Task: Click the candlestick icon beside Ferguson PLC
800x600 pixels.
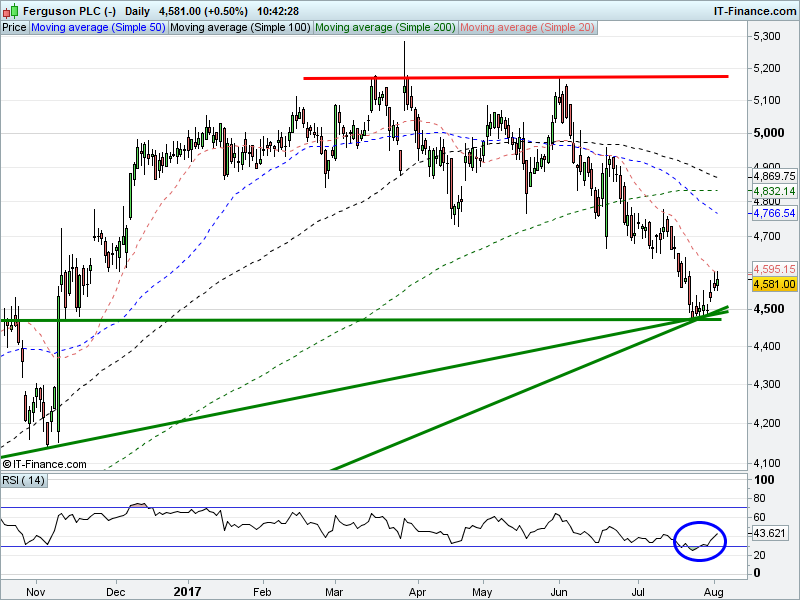Action: [x=11, y=11]
